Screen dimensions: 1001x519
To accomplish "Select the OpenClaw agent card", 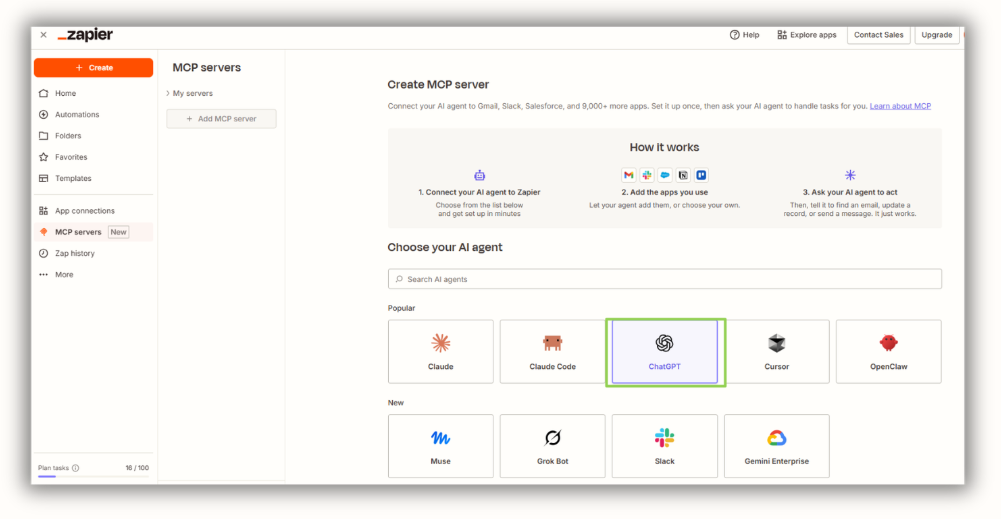I will [x=889, y=352].
